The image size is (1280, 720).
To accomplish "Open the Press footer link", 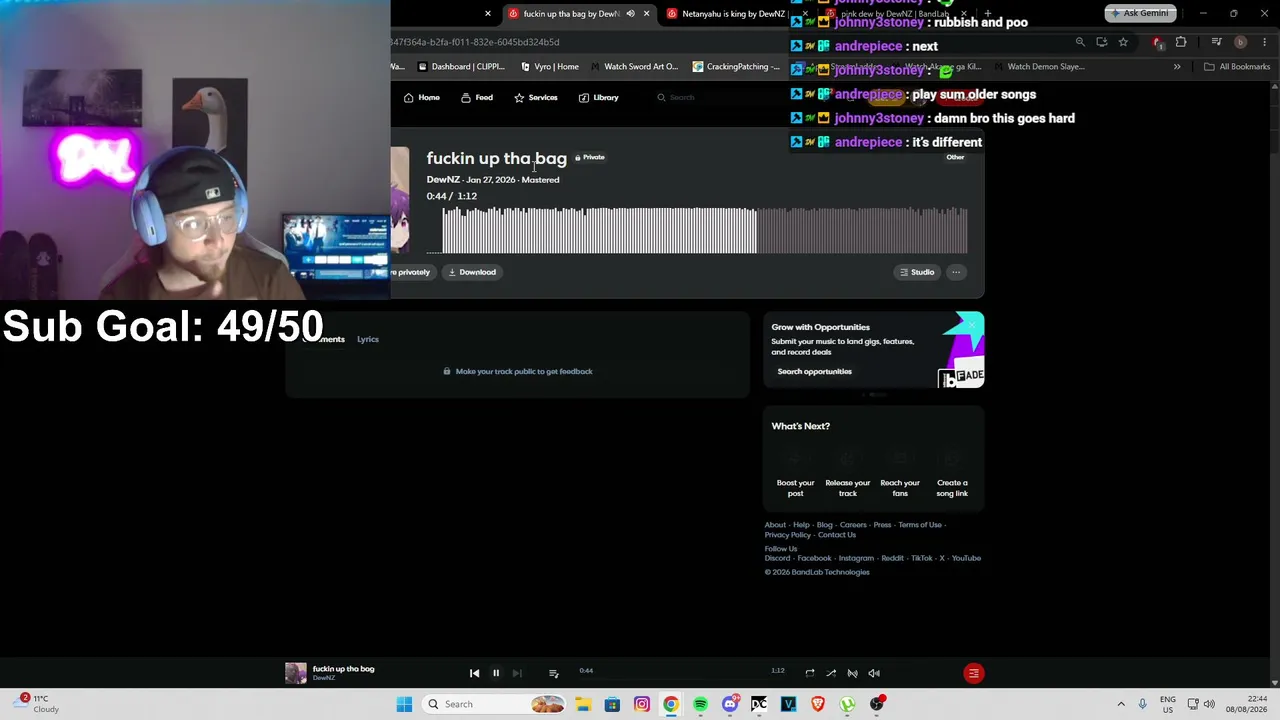I will [x=882, y=525].
